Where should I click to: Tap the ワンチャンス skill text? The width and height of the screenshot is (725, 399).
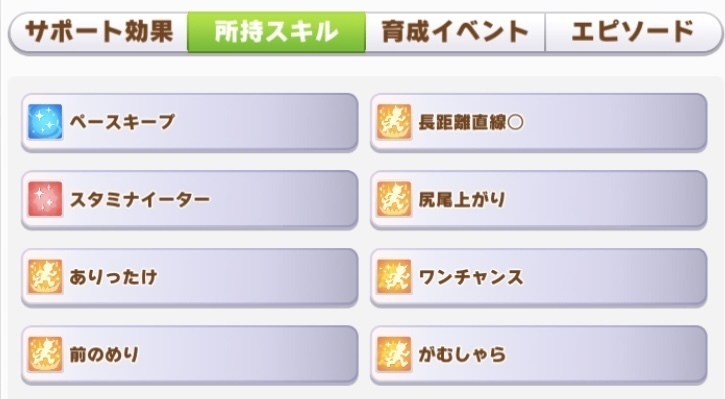click(x=471, y=277)
